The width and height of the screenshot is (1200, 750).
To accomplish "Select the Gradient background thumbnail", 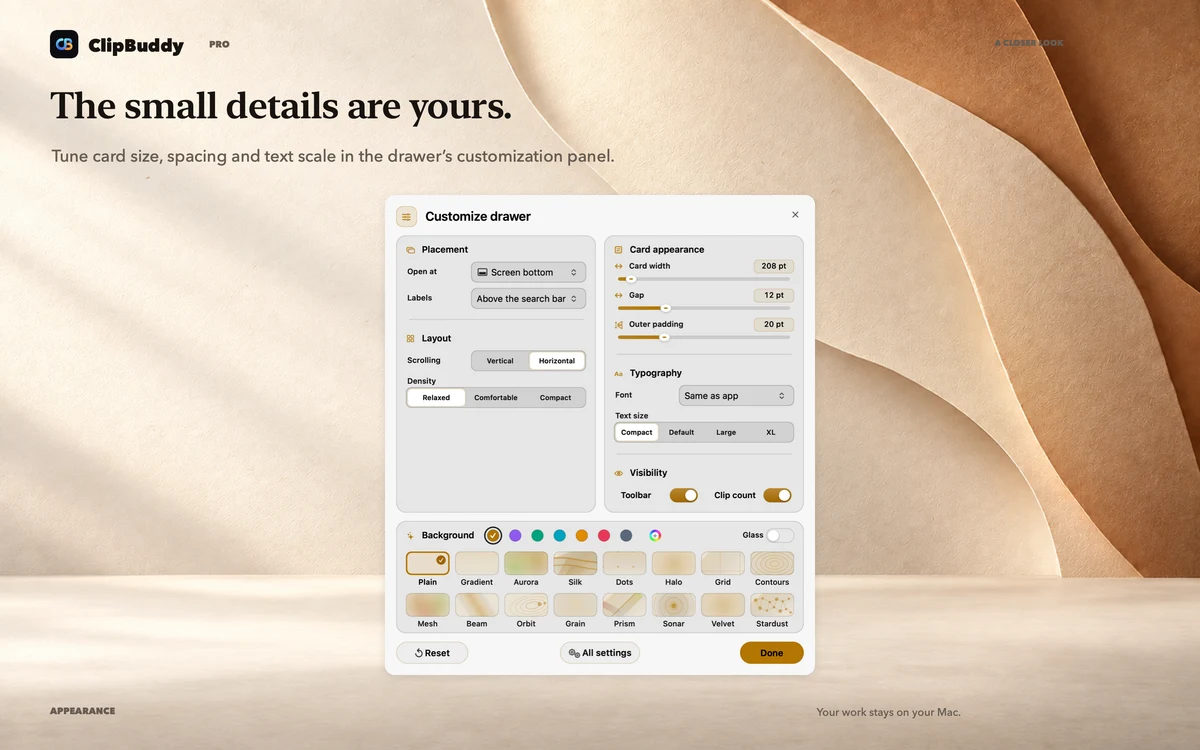I will point(477,564).
